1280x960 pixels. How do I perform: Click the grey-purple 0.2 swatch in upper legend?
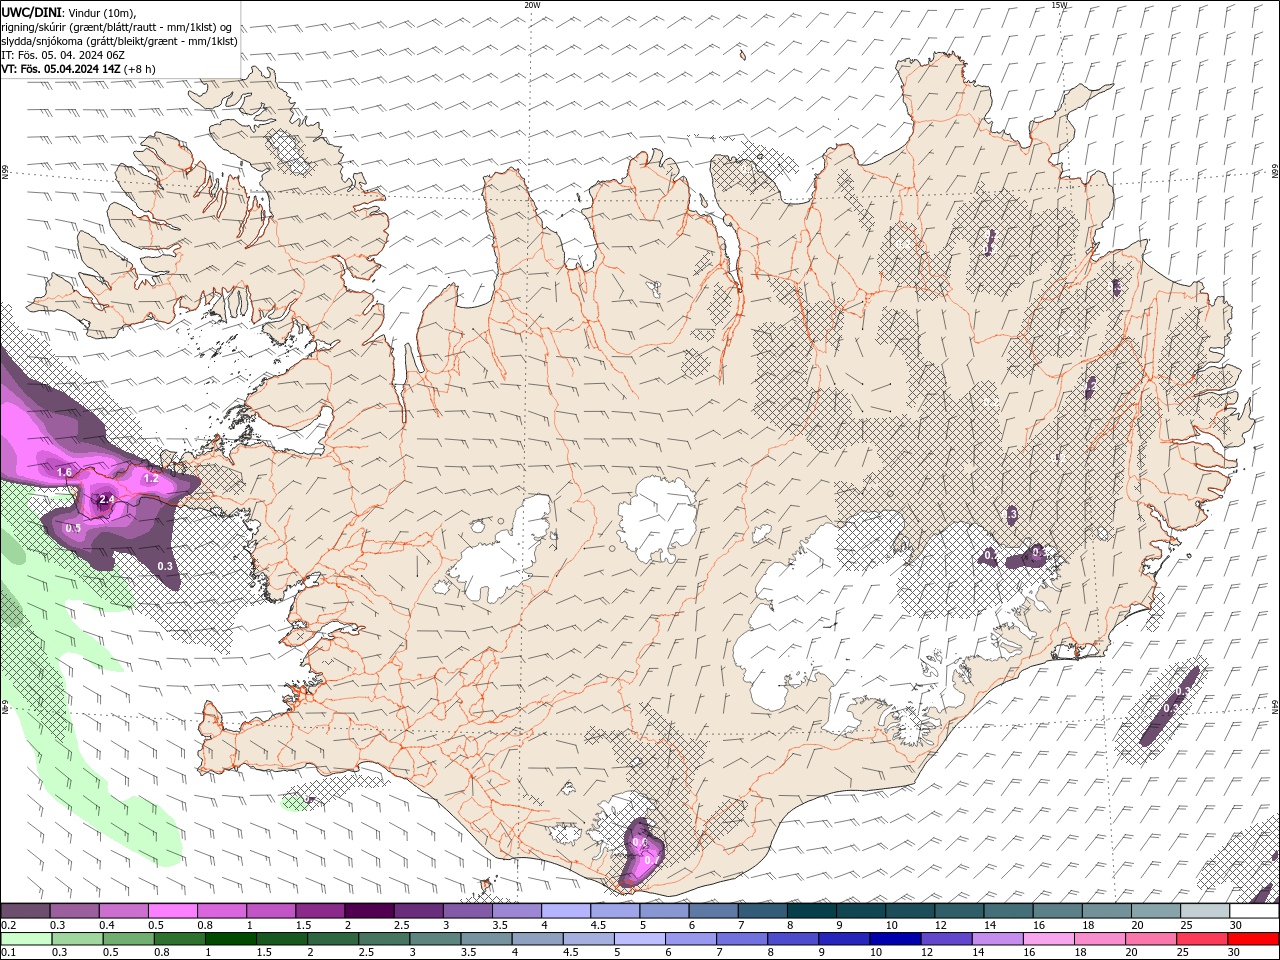[x=25, y=911]
